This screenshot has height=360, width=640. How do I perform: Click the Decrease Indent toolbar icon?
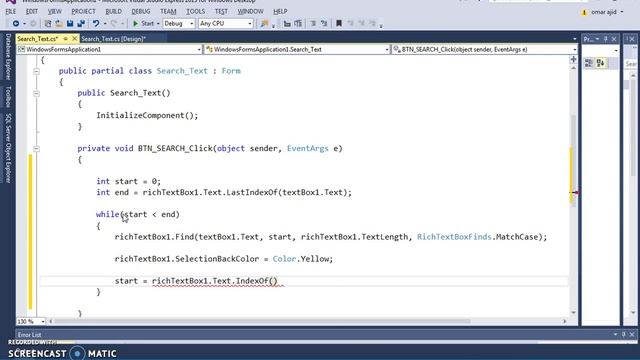pyautogui.click(x=287, y=24)
